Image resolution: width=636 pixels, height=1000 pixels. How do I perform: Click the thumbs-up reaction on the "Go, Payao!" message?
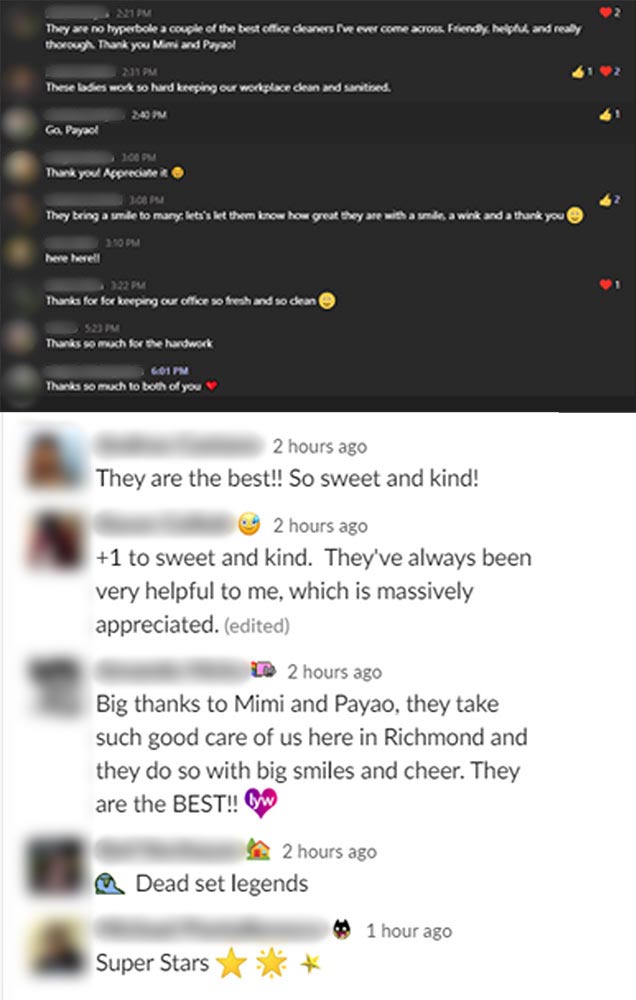click(x=609, y=115)
